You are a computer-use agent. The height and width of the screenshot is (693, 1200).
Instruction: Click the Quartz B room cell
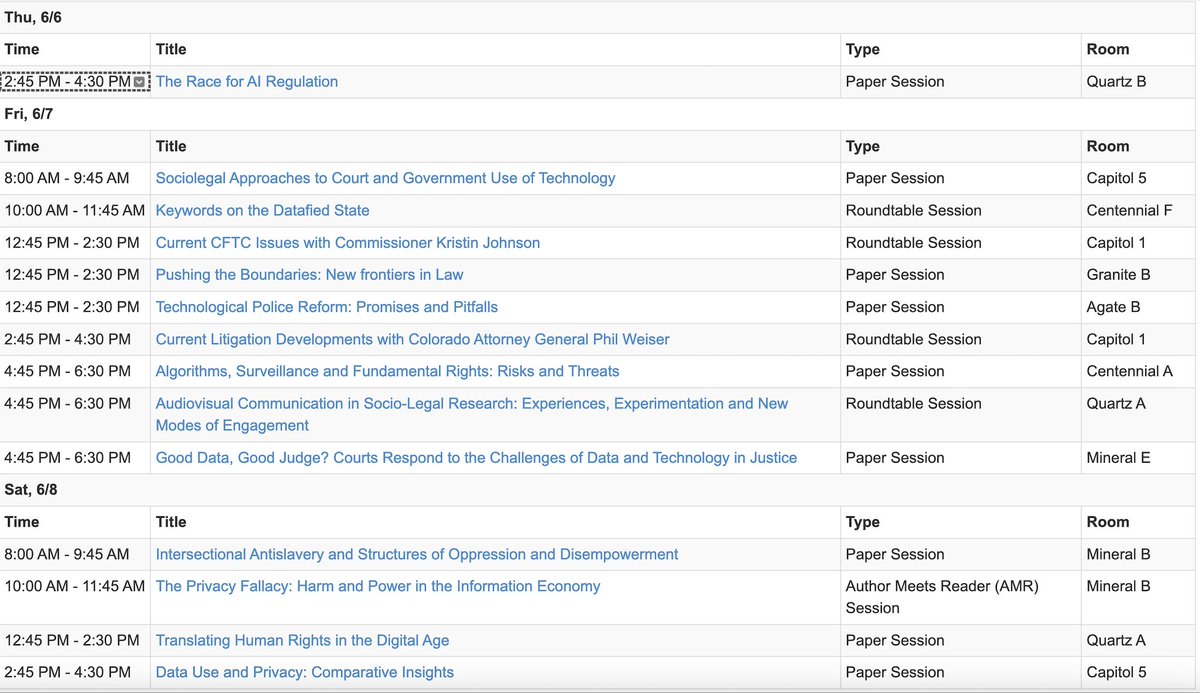pos(1117,82)
